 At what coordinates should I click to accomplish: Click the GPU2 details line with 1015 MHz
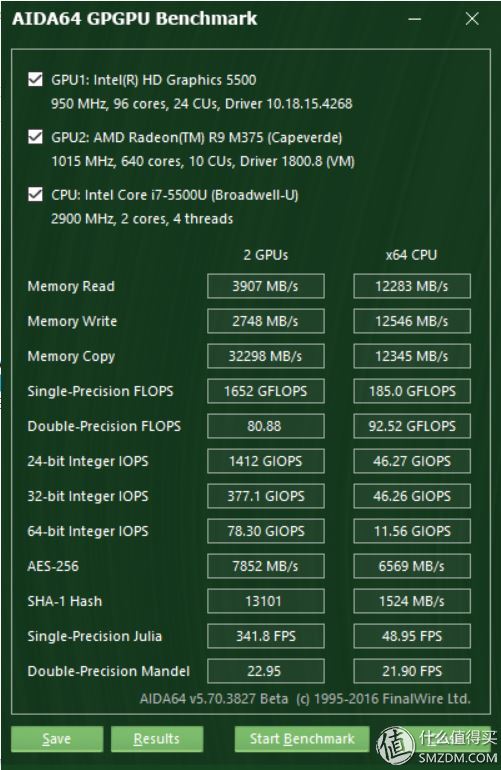(203, 161)
